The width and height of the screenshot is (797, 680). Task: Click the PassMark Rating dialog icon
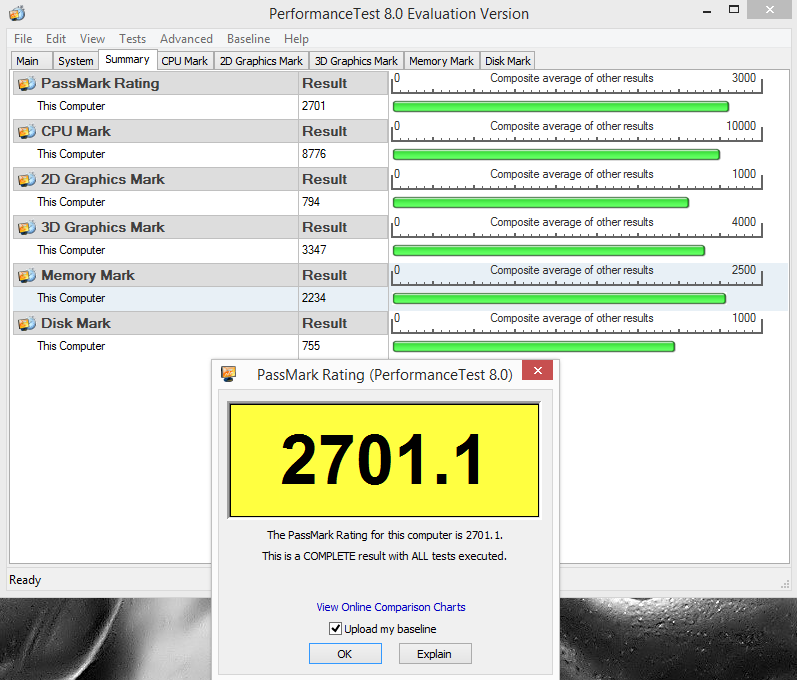coord(229,374)
